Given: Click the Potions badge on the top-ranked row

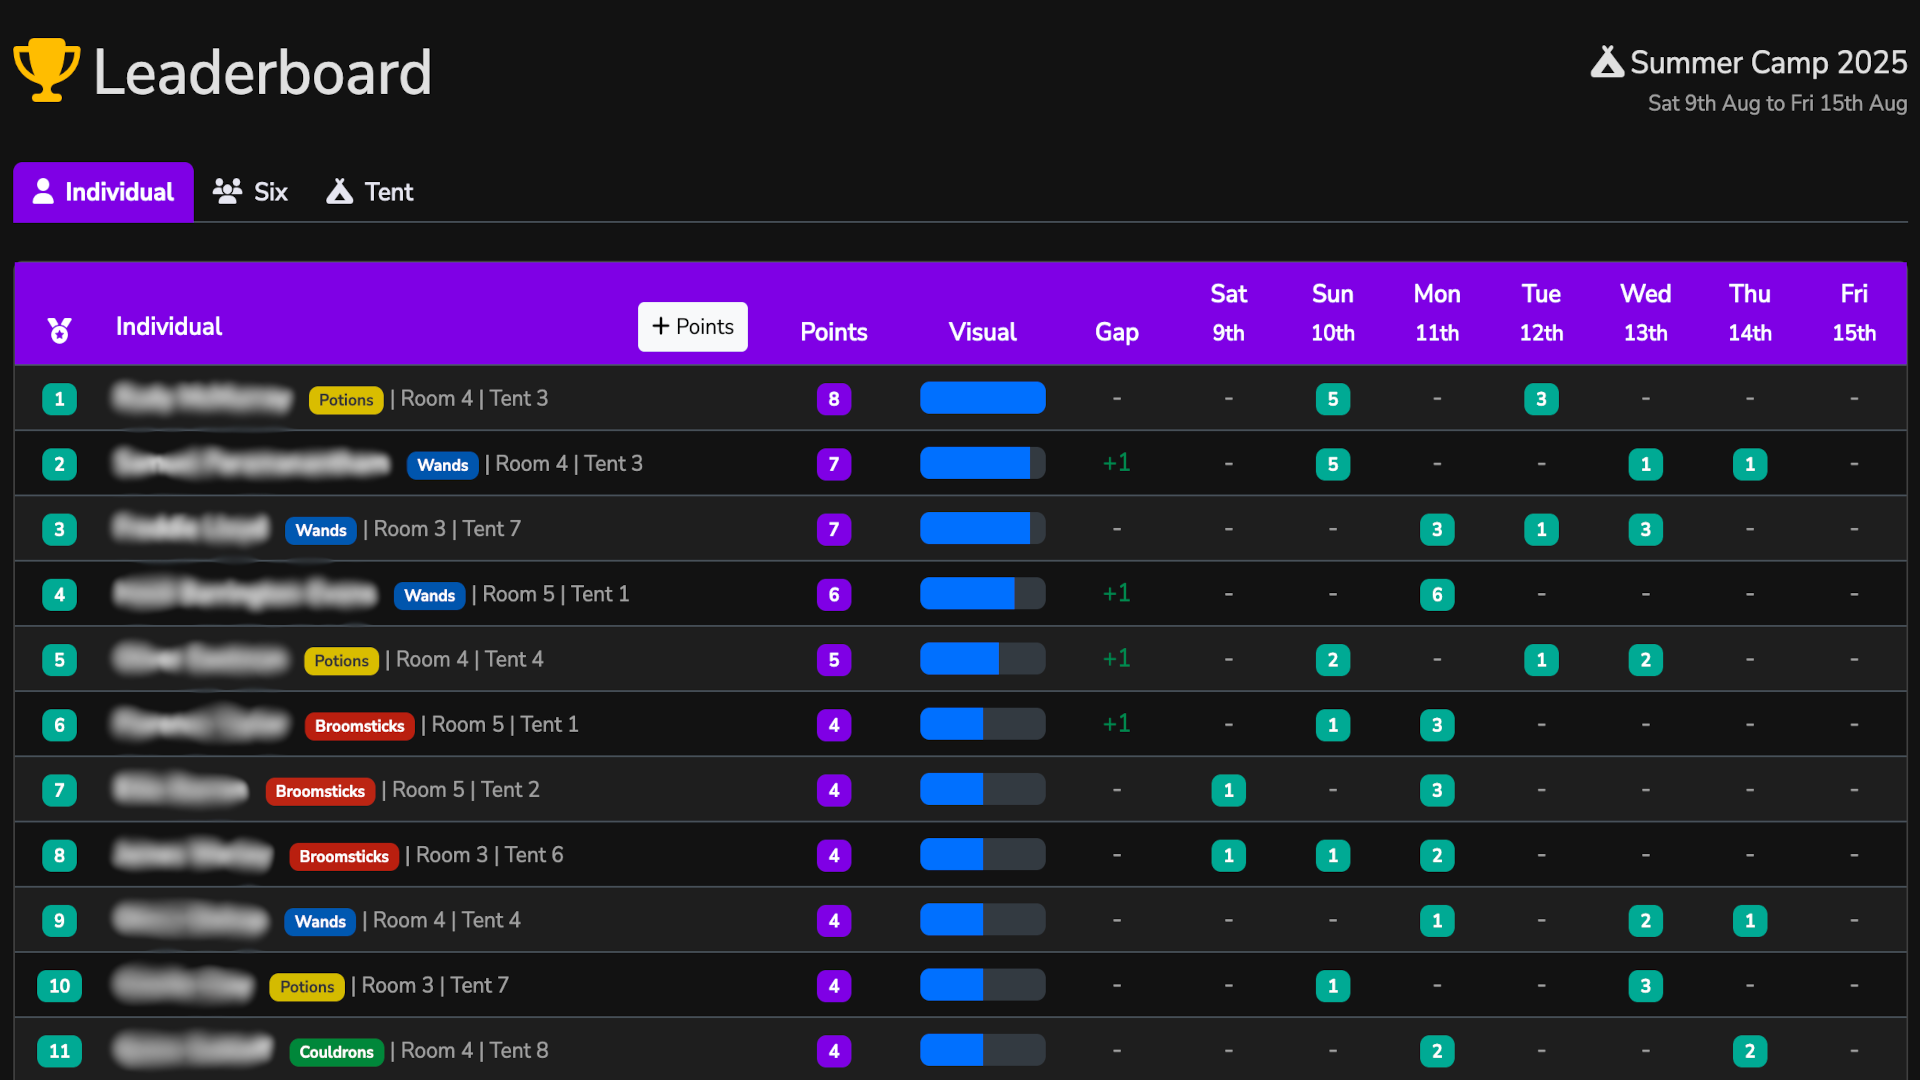Looking at the screenshot, I should point(346,399).
